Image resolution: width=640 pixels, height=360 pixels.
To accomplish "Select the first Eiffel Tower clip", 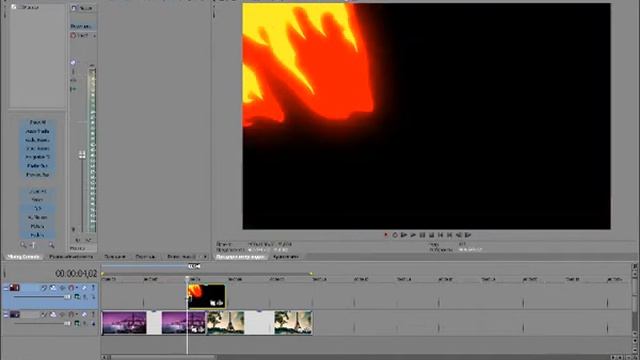I will point(226,322).
